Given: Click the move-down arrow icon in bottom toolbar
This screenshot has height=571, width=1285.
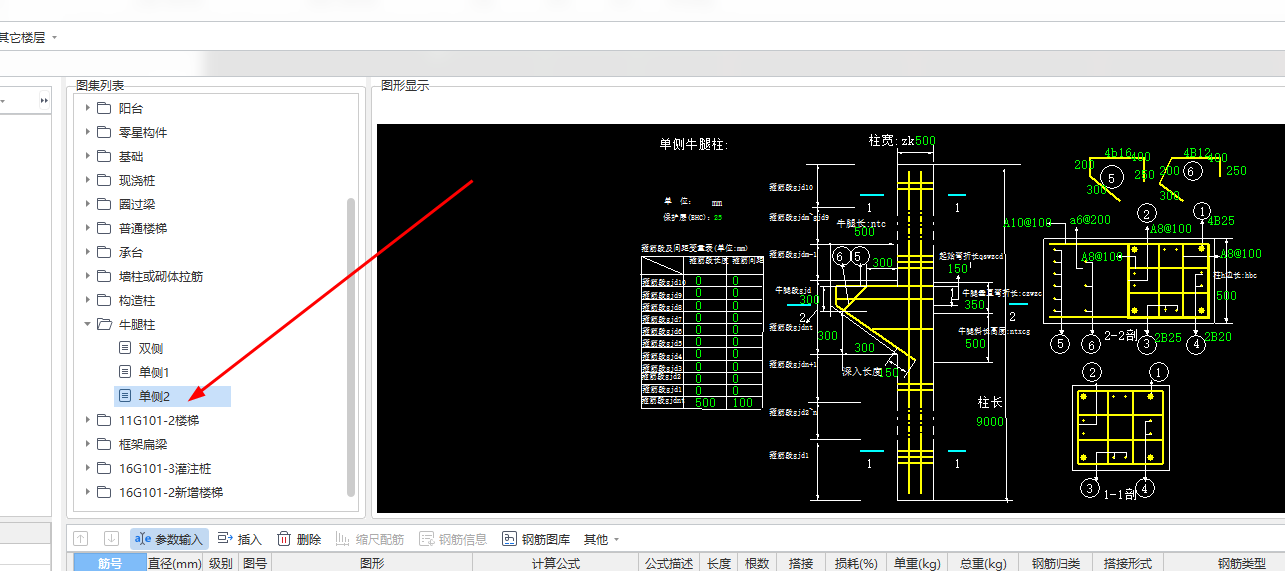Looking at the screenshot, I should pos(111,539).
